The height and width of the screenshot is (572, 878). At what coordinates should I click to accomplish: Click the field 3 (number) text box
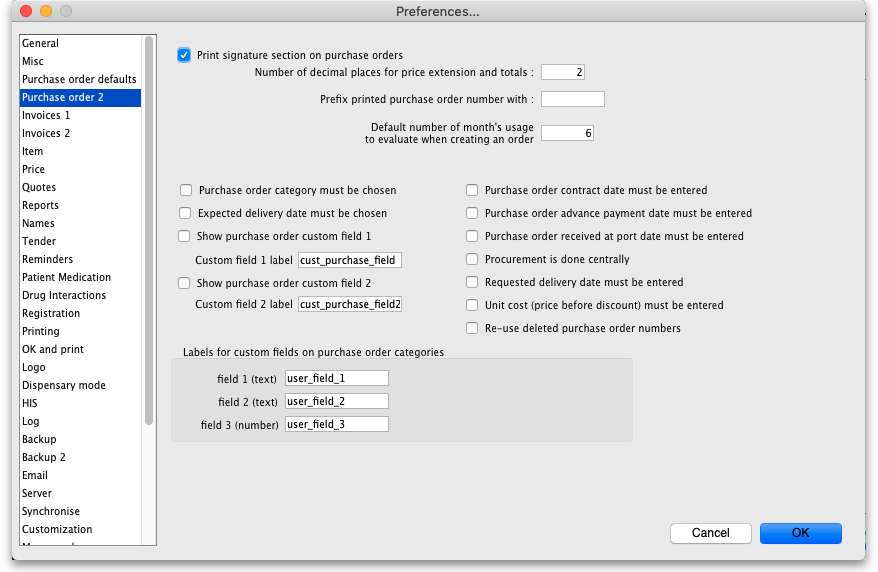(x=336, y=424)
